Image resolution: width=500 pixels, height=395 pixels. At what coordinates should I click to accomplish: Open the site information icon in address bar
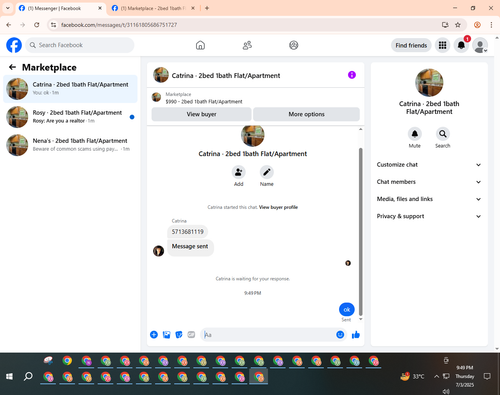pos(53,25)
